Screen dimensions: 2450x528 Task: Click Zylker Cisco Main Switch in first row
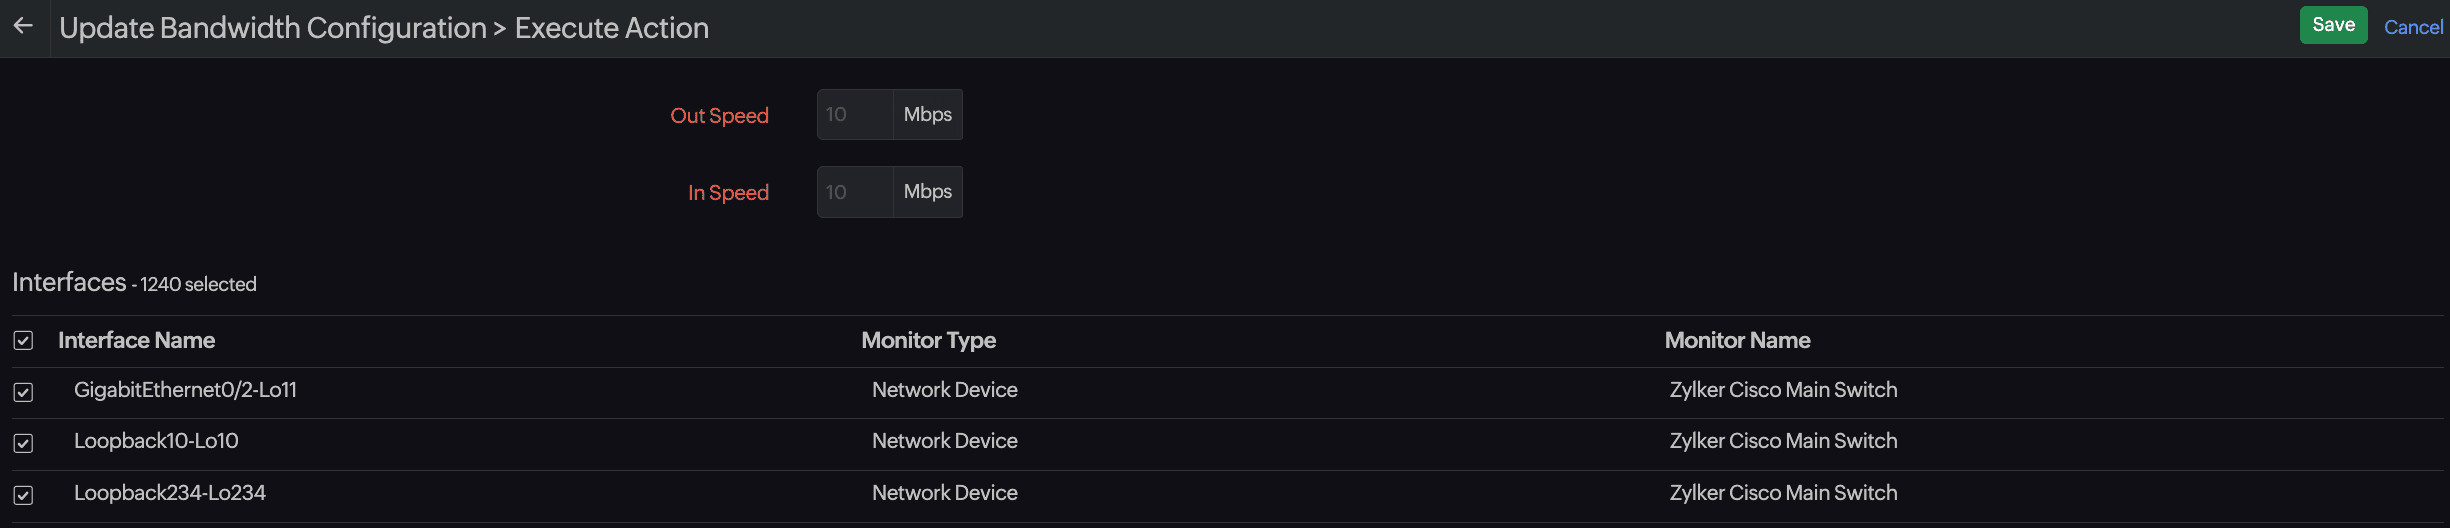tap(1783, 390)
